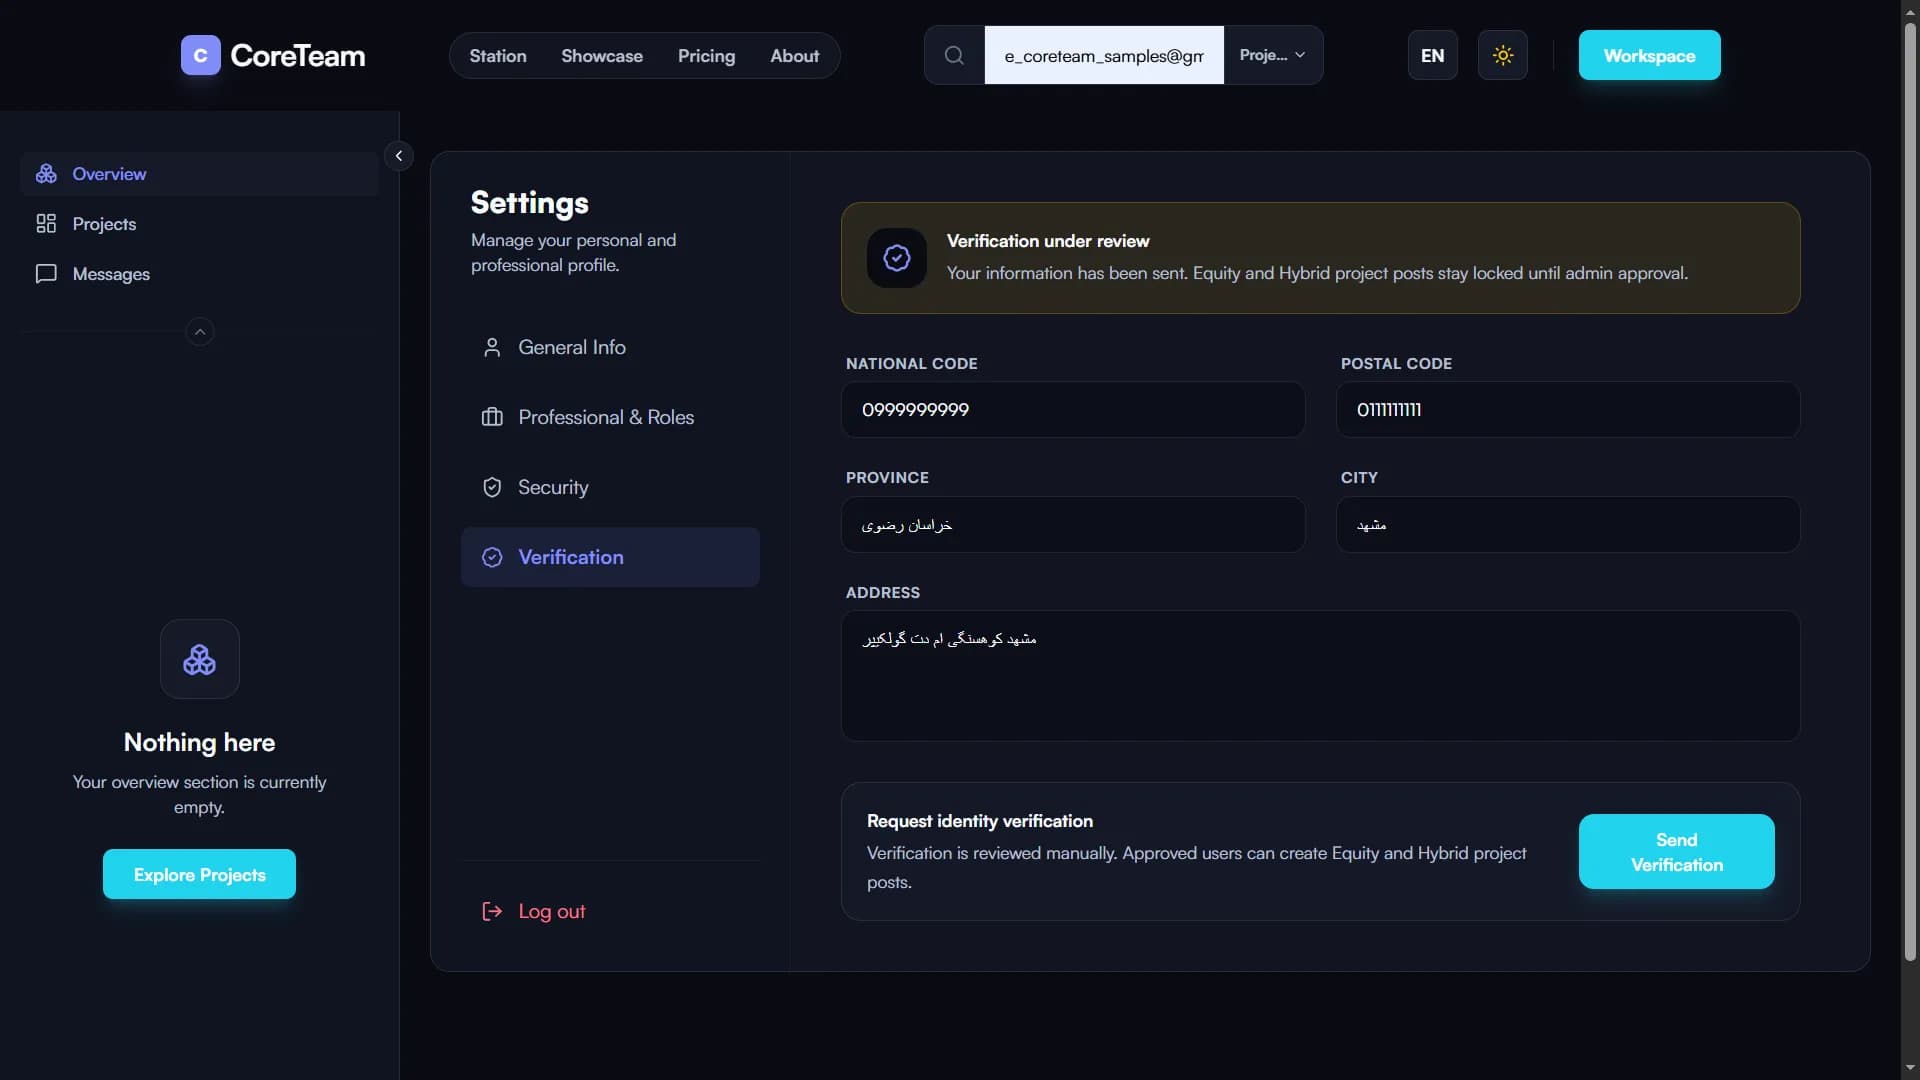Select the Verification settings tab

tap(610, 557)
